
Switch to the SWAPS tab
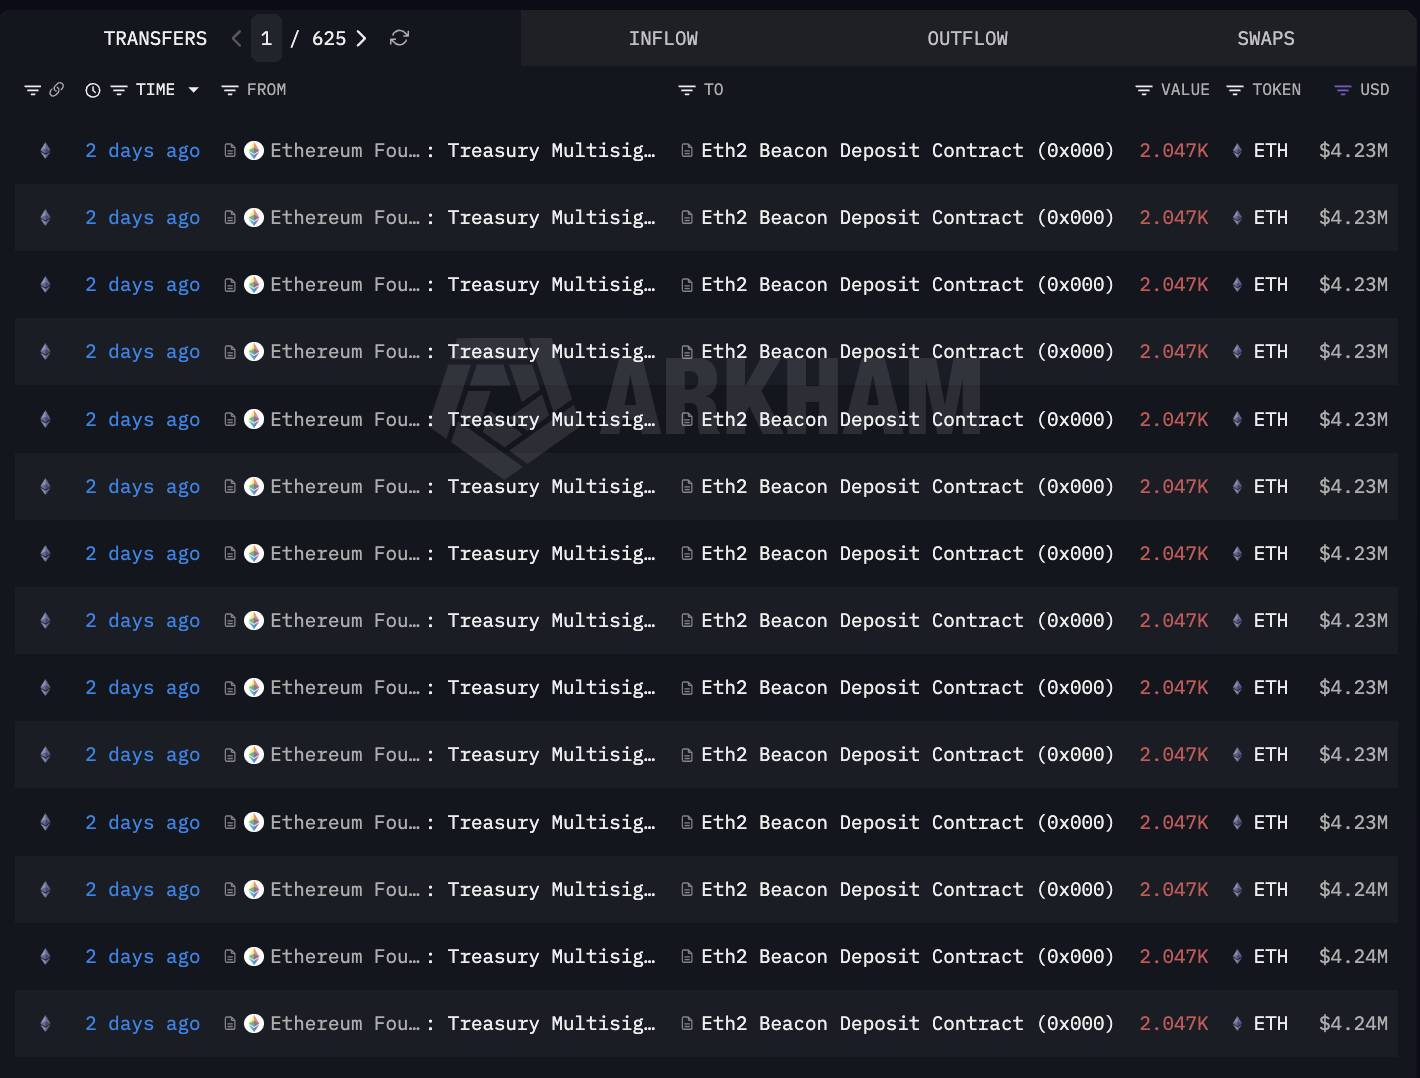(x=1265, y=38)
